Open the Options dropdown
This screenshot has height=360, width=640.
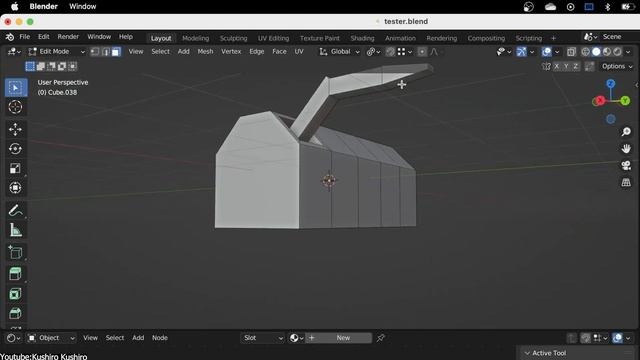pyautogui.click(x=617, y=66)
